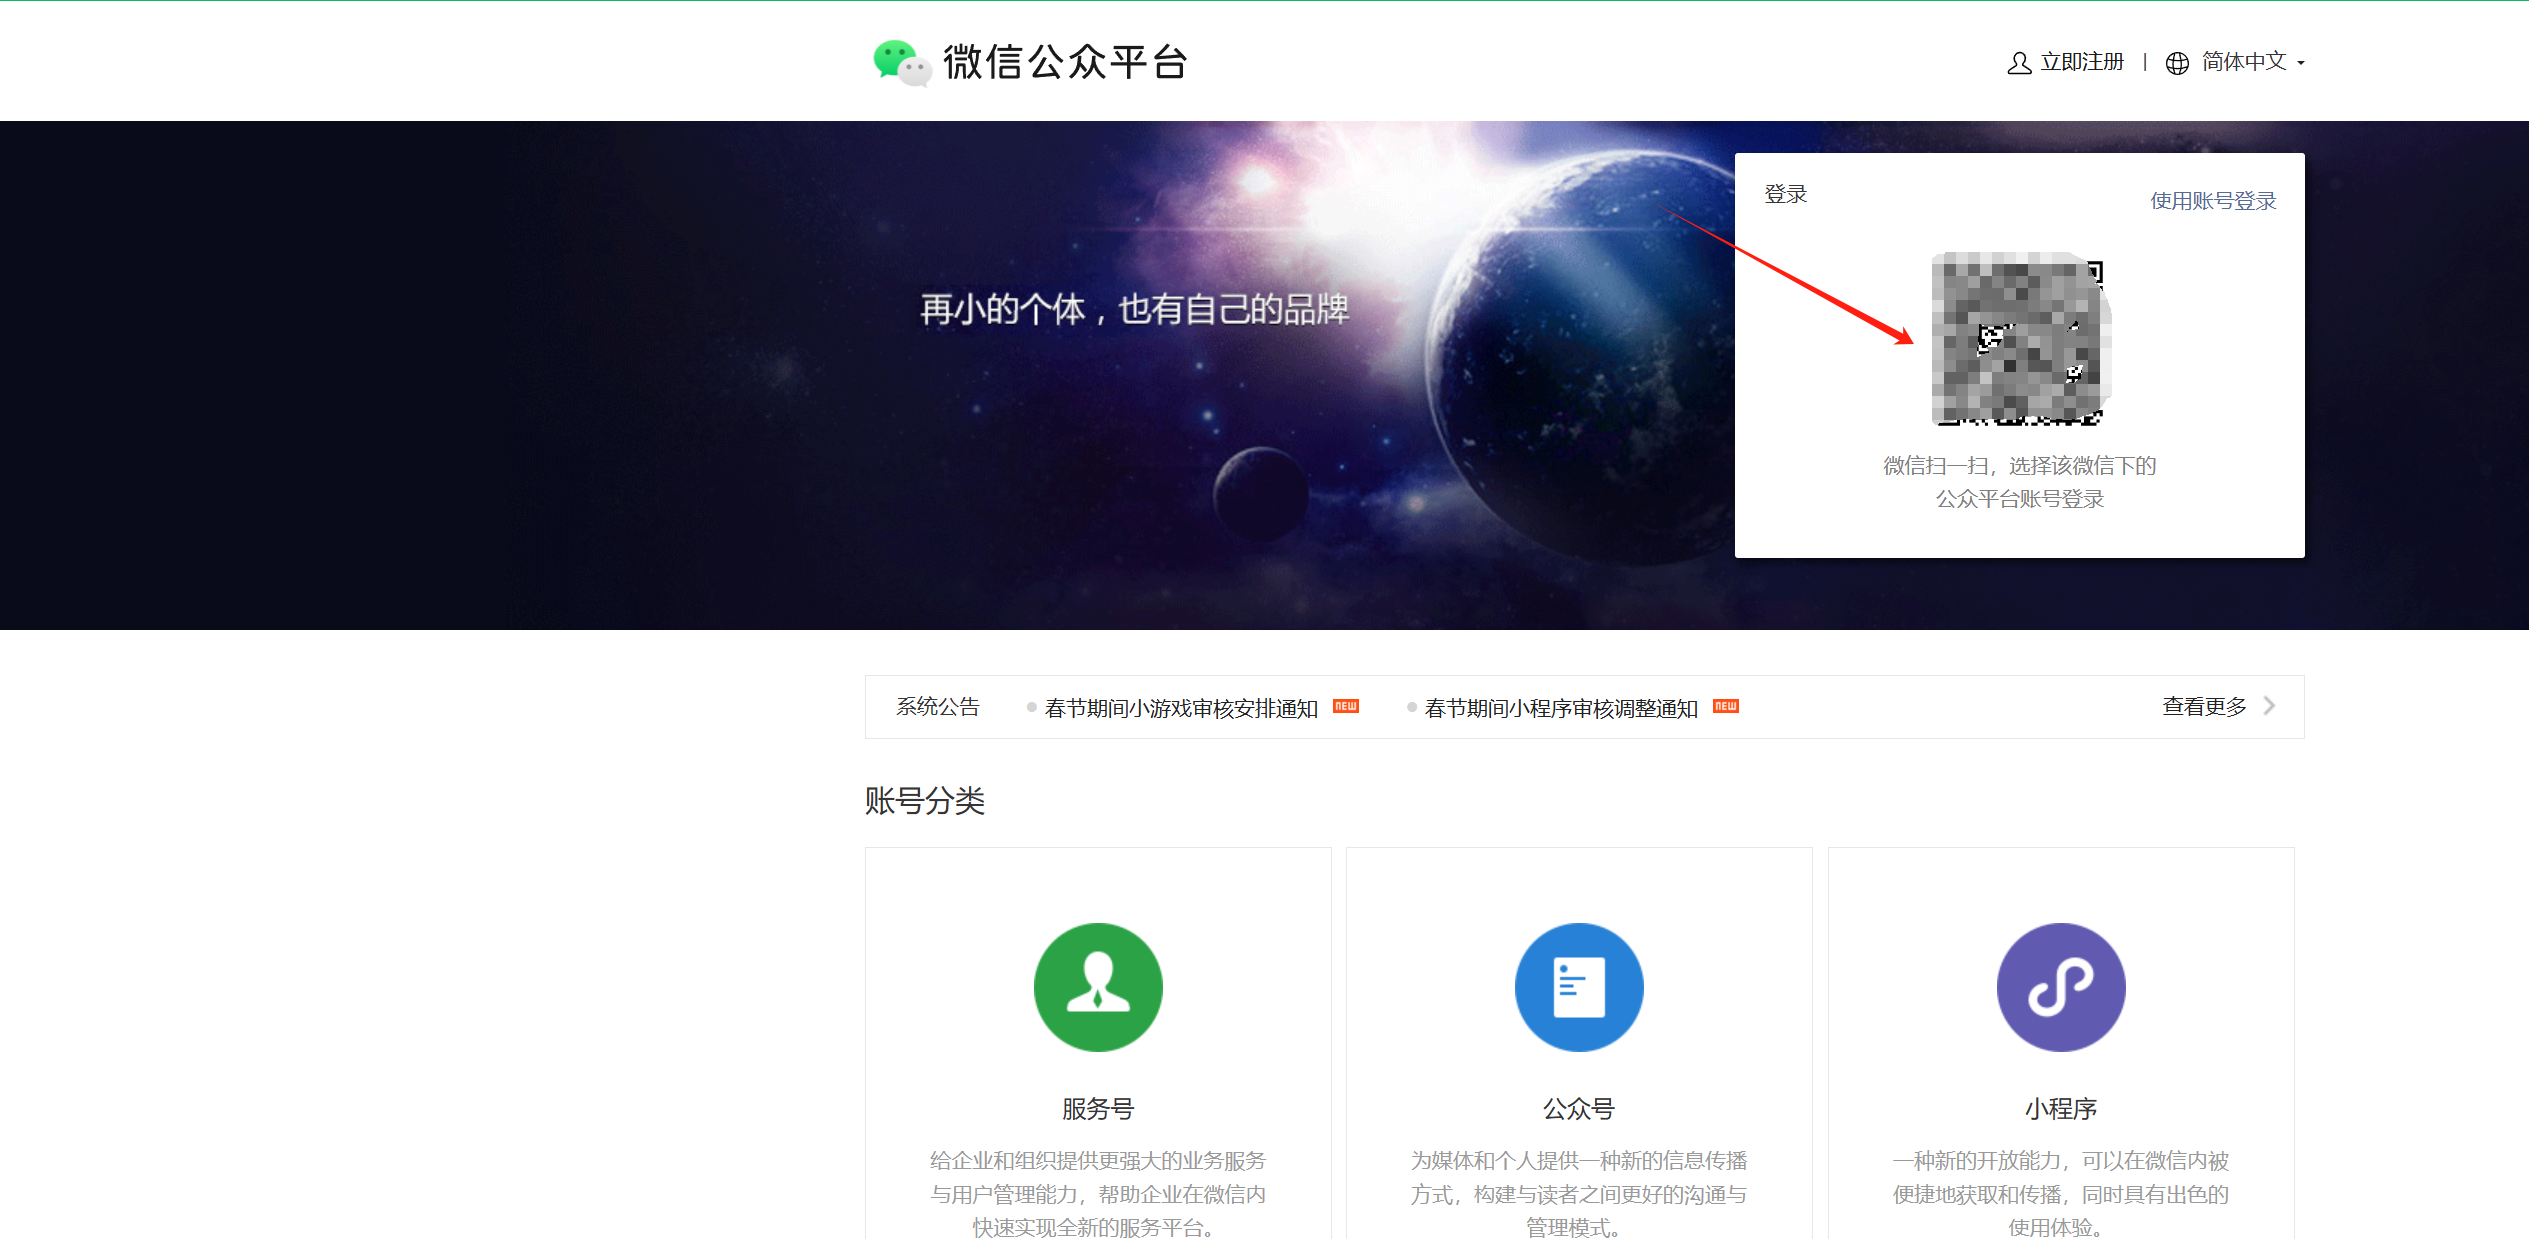Select the 小程序 card title
The width and height of the screenshot is (2529, 1239).
[2061, 1109]
